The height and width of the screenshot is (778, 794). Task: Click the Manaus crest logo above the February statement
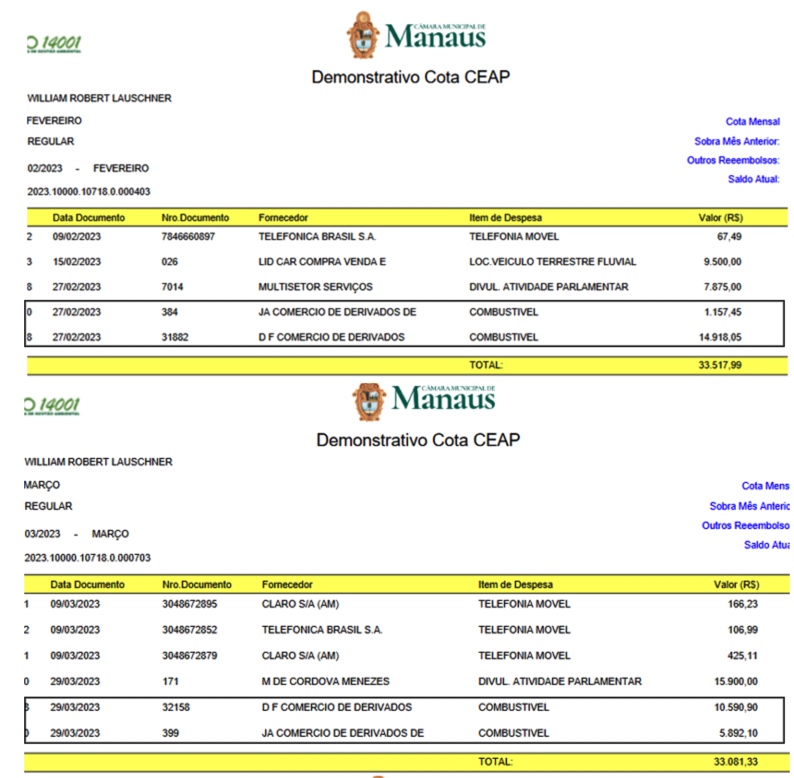click(x=364, y=35)
